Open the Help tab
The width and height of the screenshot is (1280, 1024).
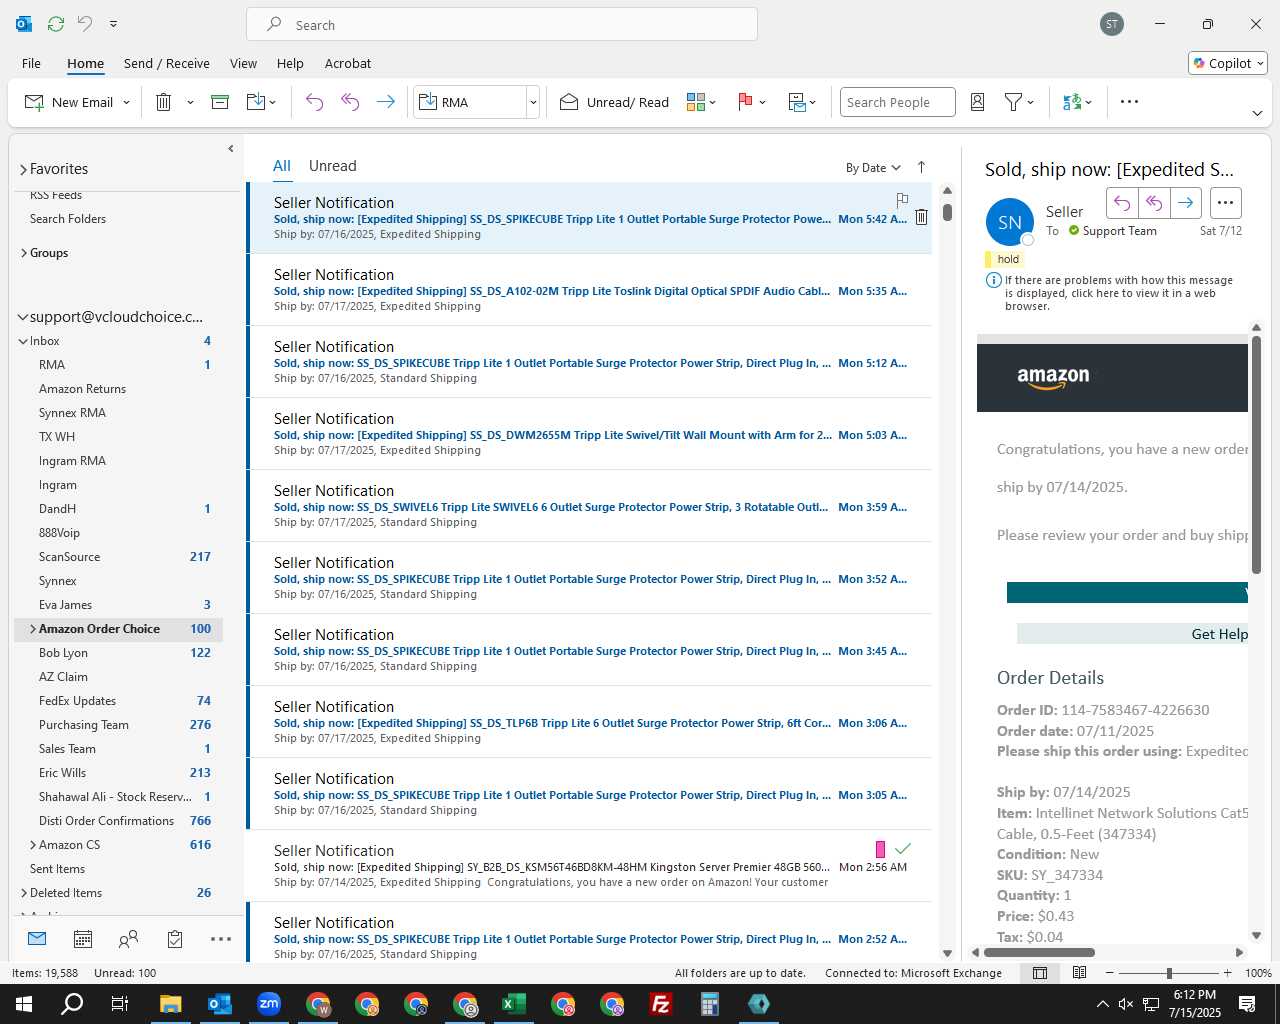[x=290, y=63]
